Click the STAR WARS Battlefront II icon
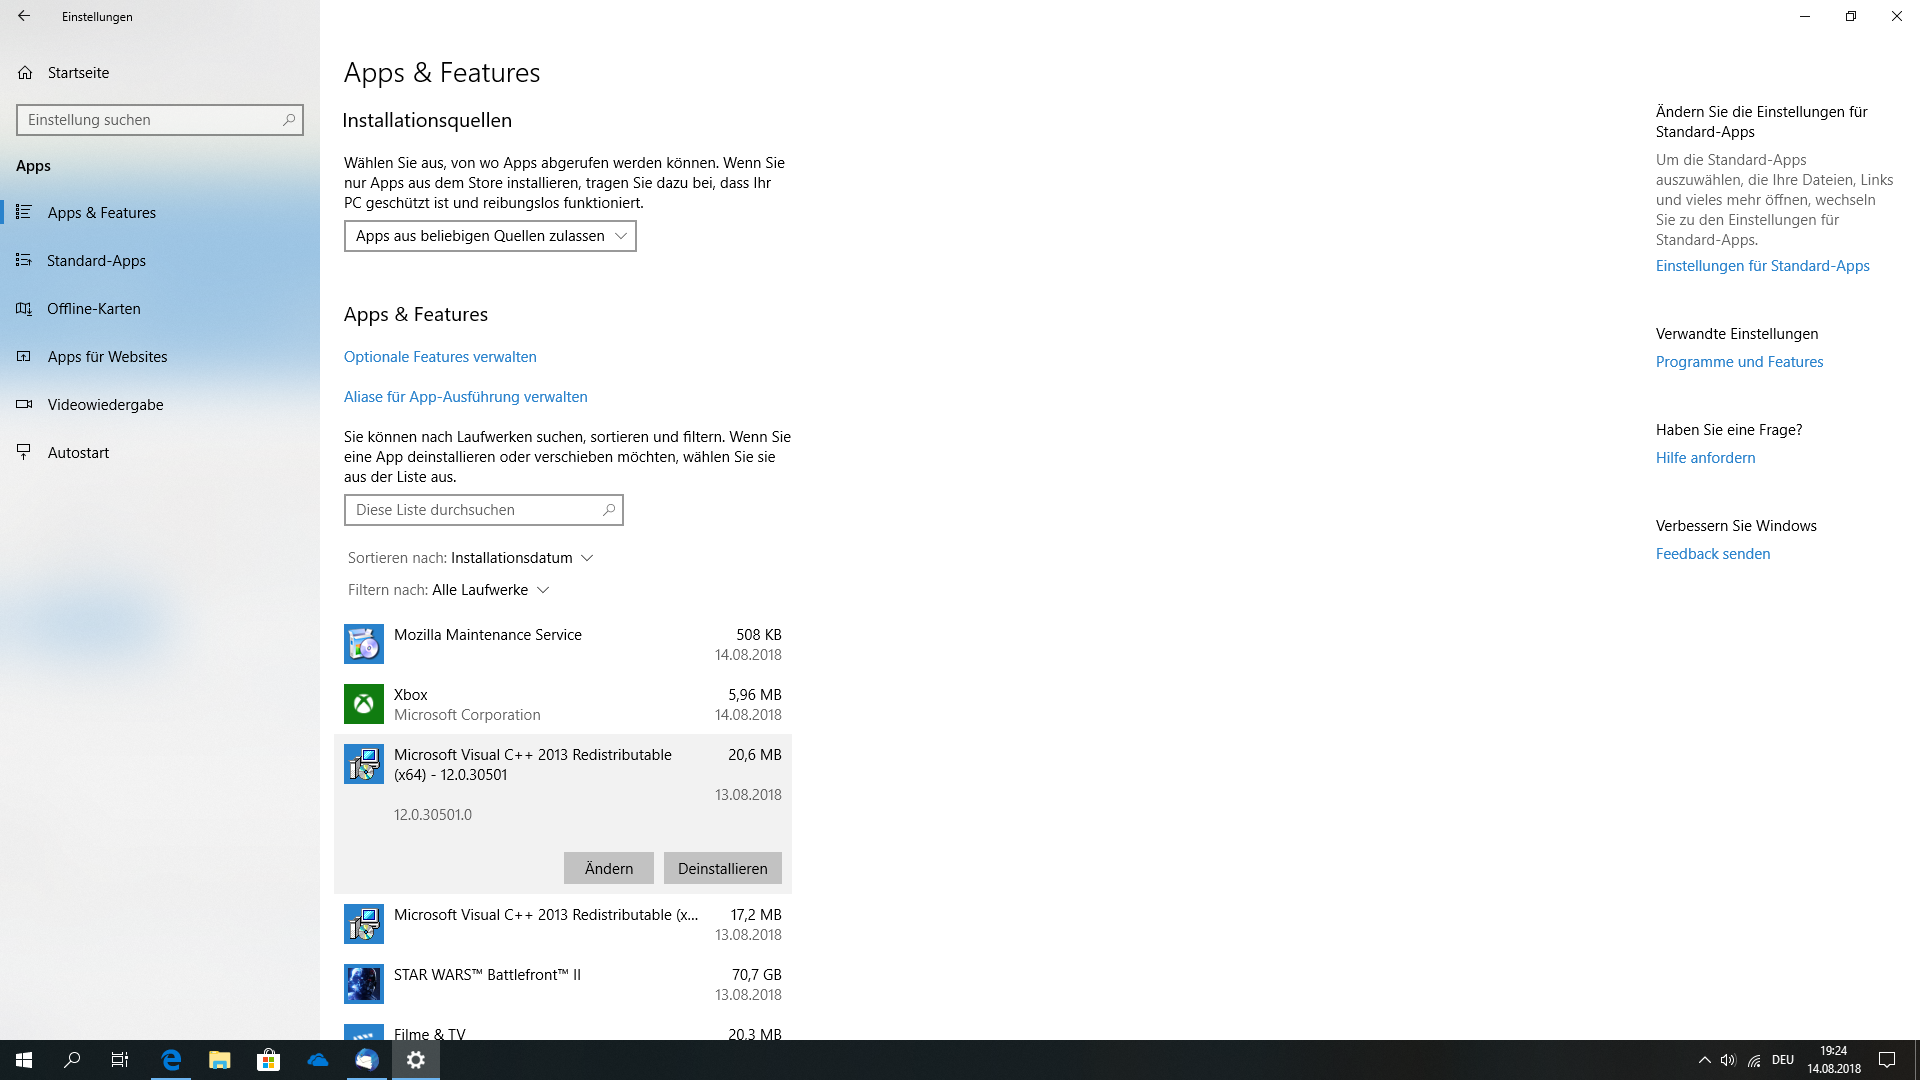1920x1080 pixels. [364, 984]
